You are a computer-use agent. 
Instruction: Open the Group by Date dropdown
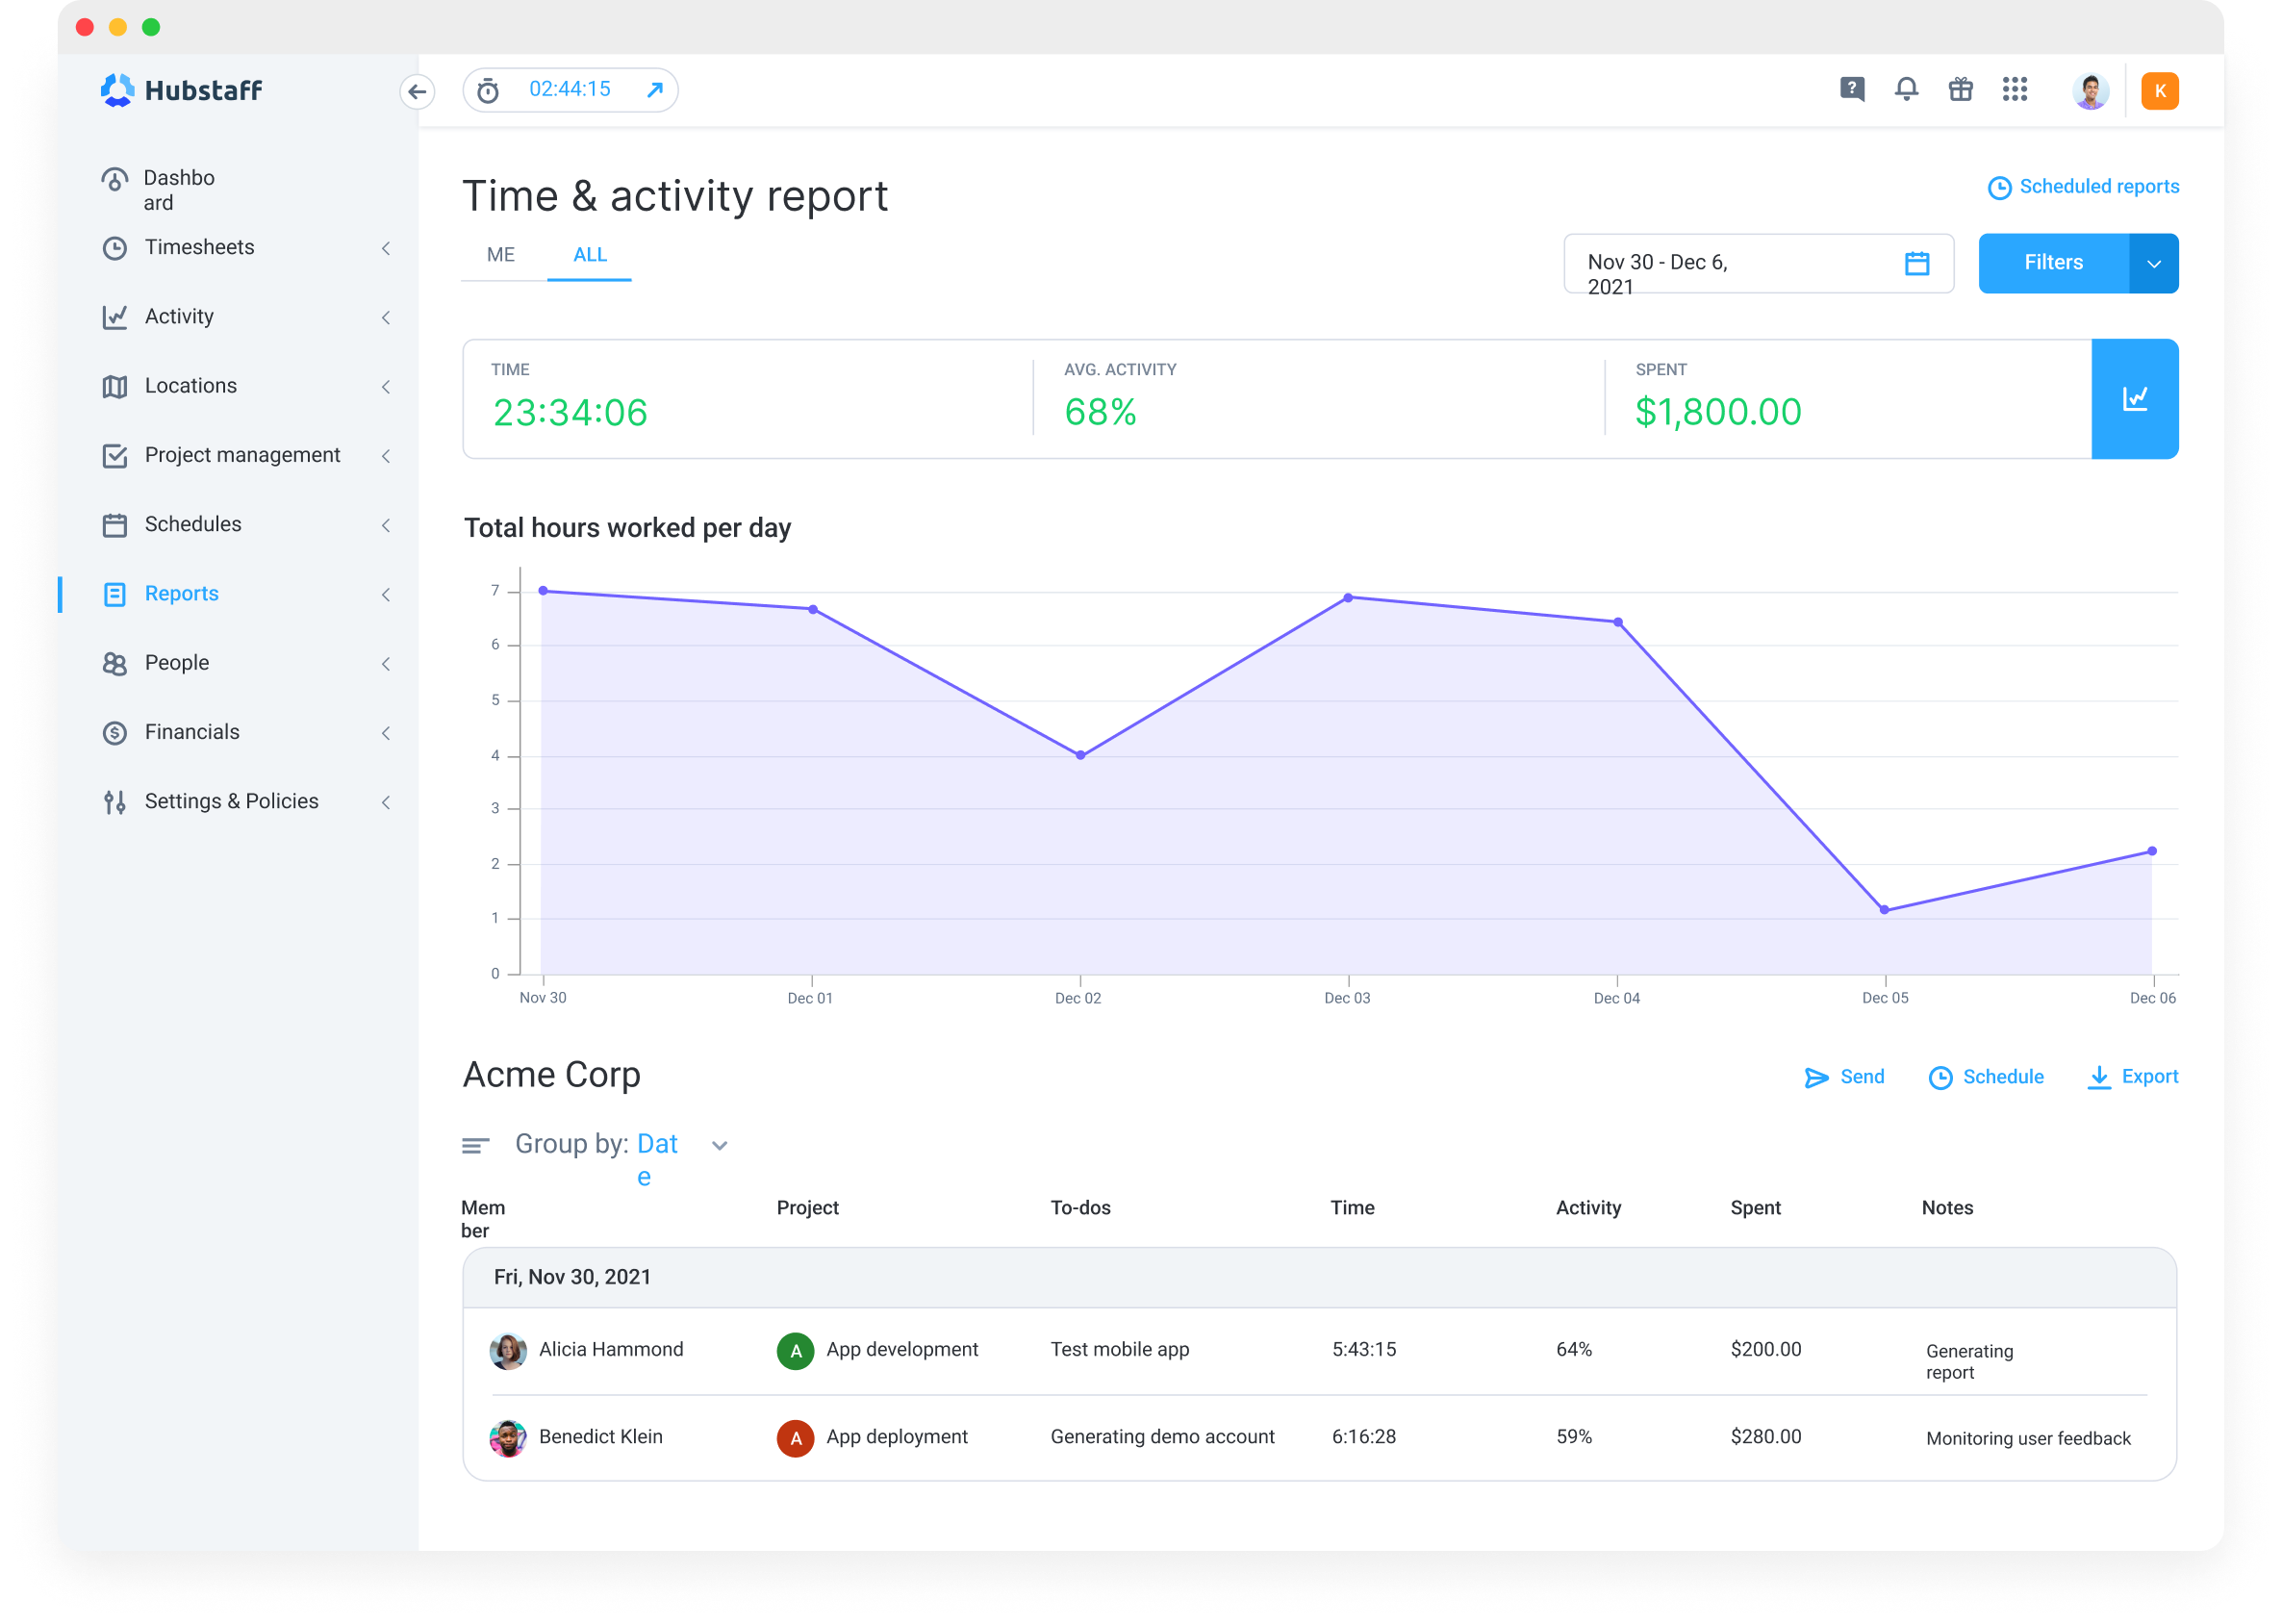click(719, 1145)
